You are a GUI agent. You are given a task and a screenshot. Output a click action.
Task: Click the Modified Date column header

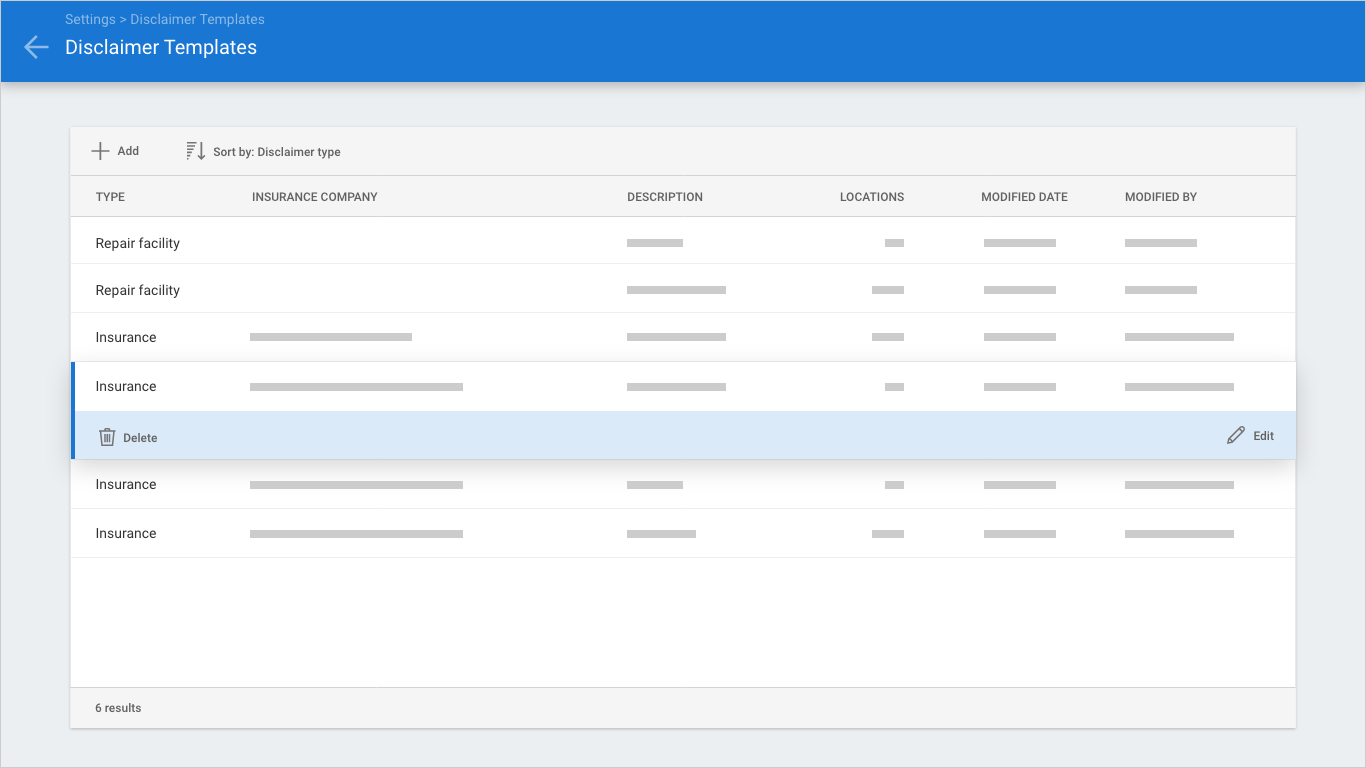(1024, 197)
